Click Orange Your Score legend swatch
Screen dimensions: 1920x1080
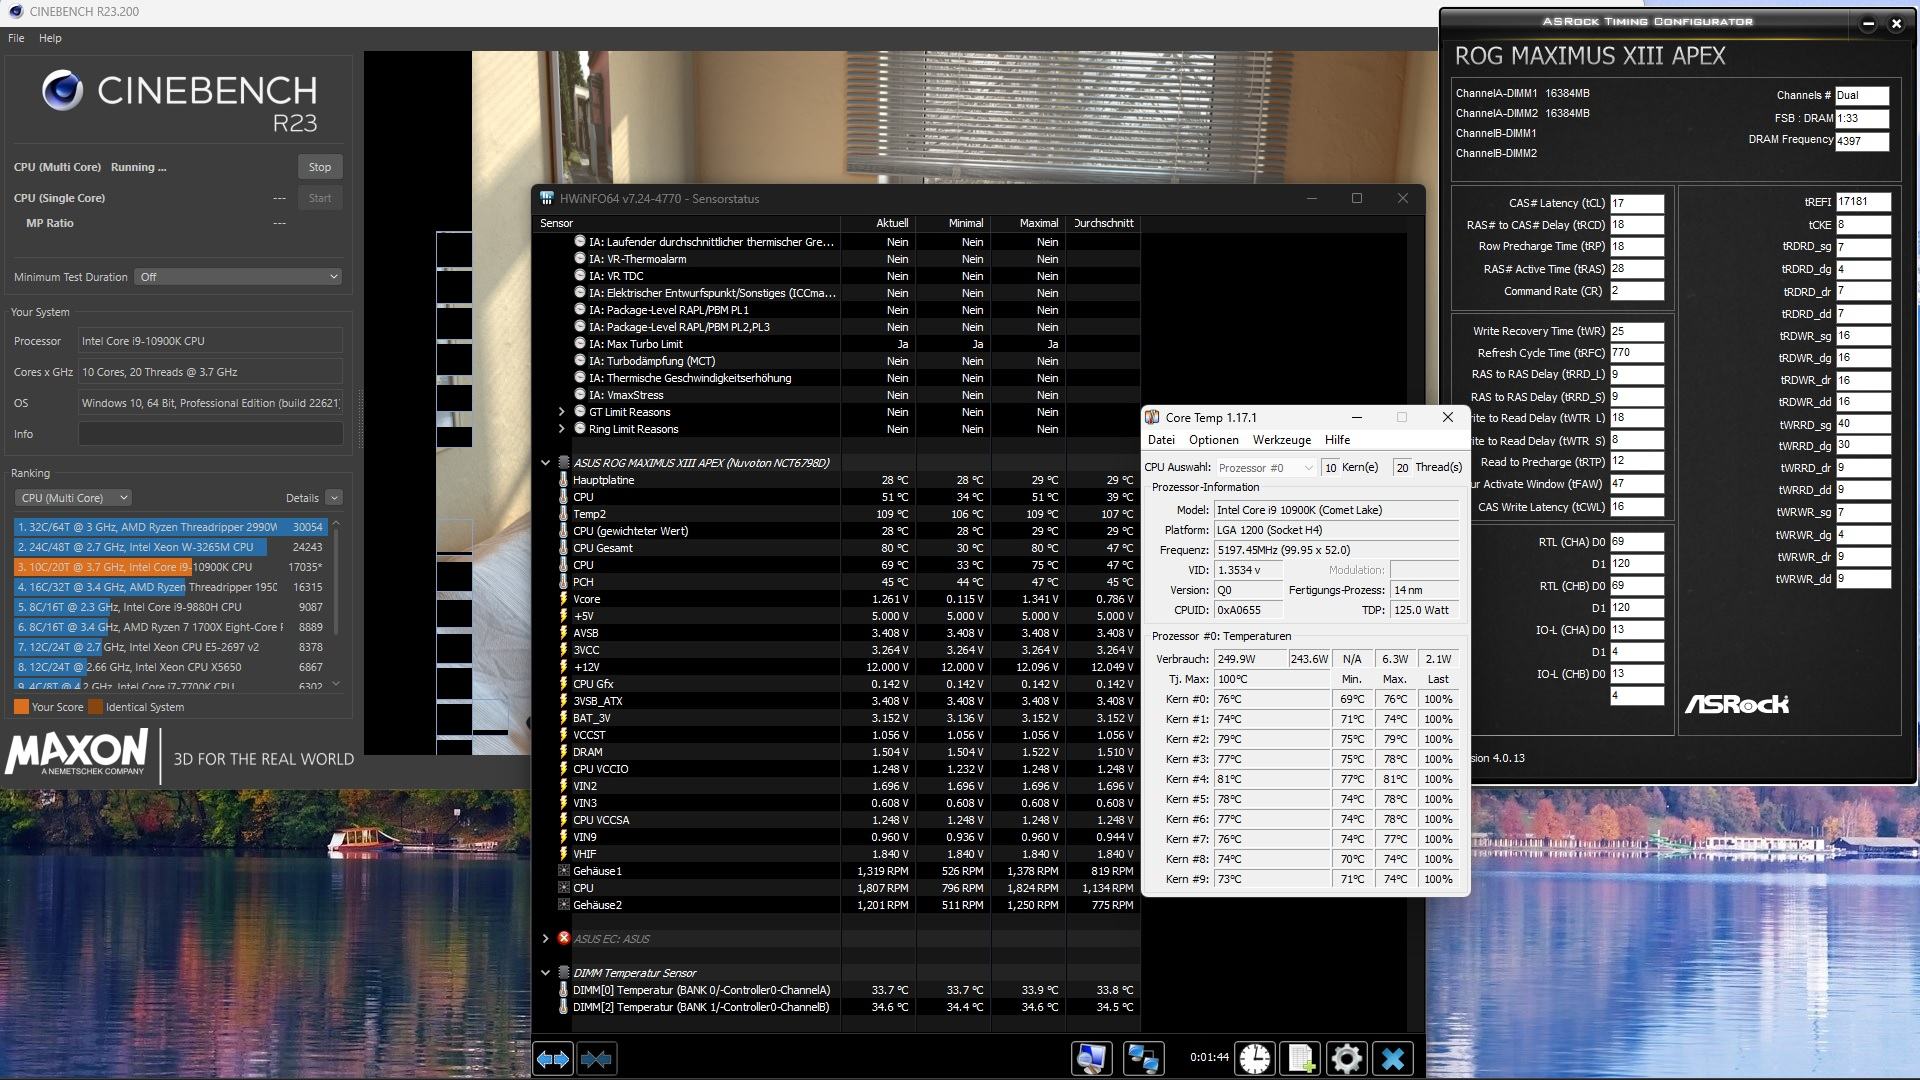click(21, 707)
